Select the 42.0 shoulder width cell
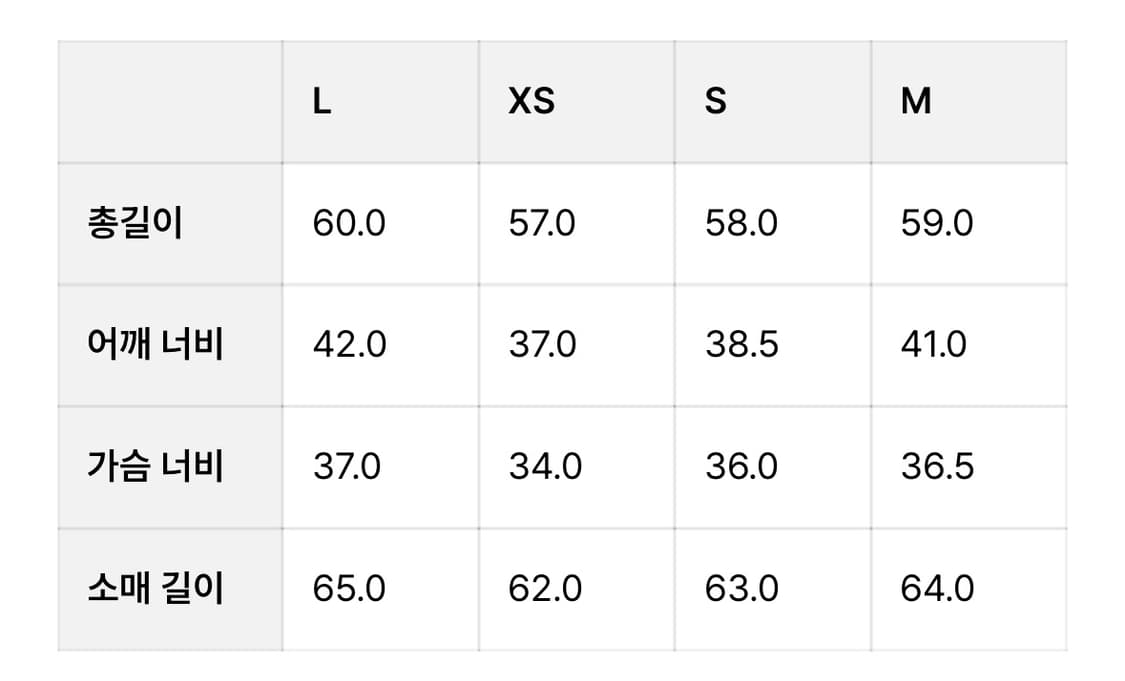 point(349,345)
